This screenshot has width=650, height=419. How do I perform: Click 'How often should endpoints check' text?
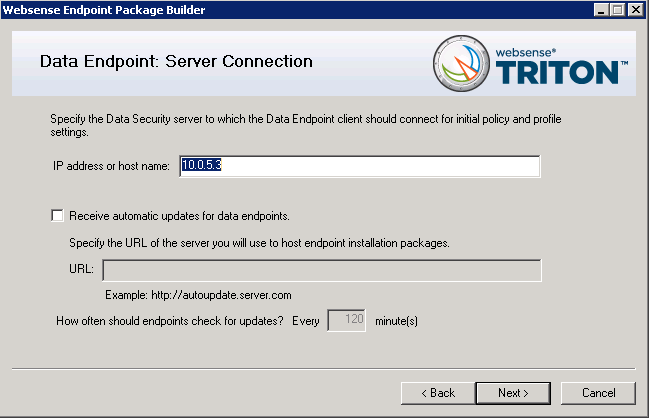(170, 321)
